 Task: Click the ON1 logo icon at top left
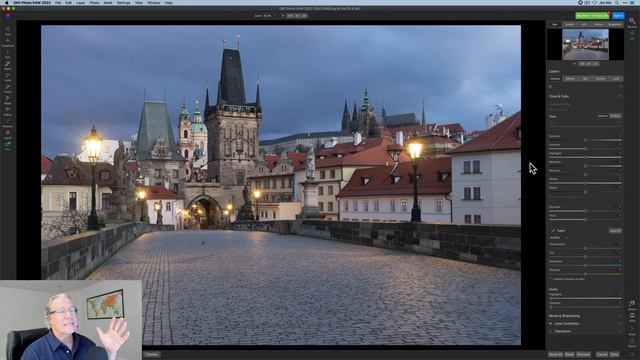click(x=7, y=16)
